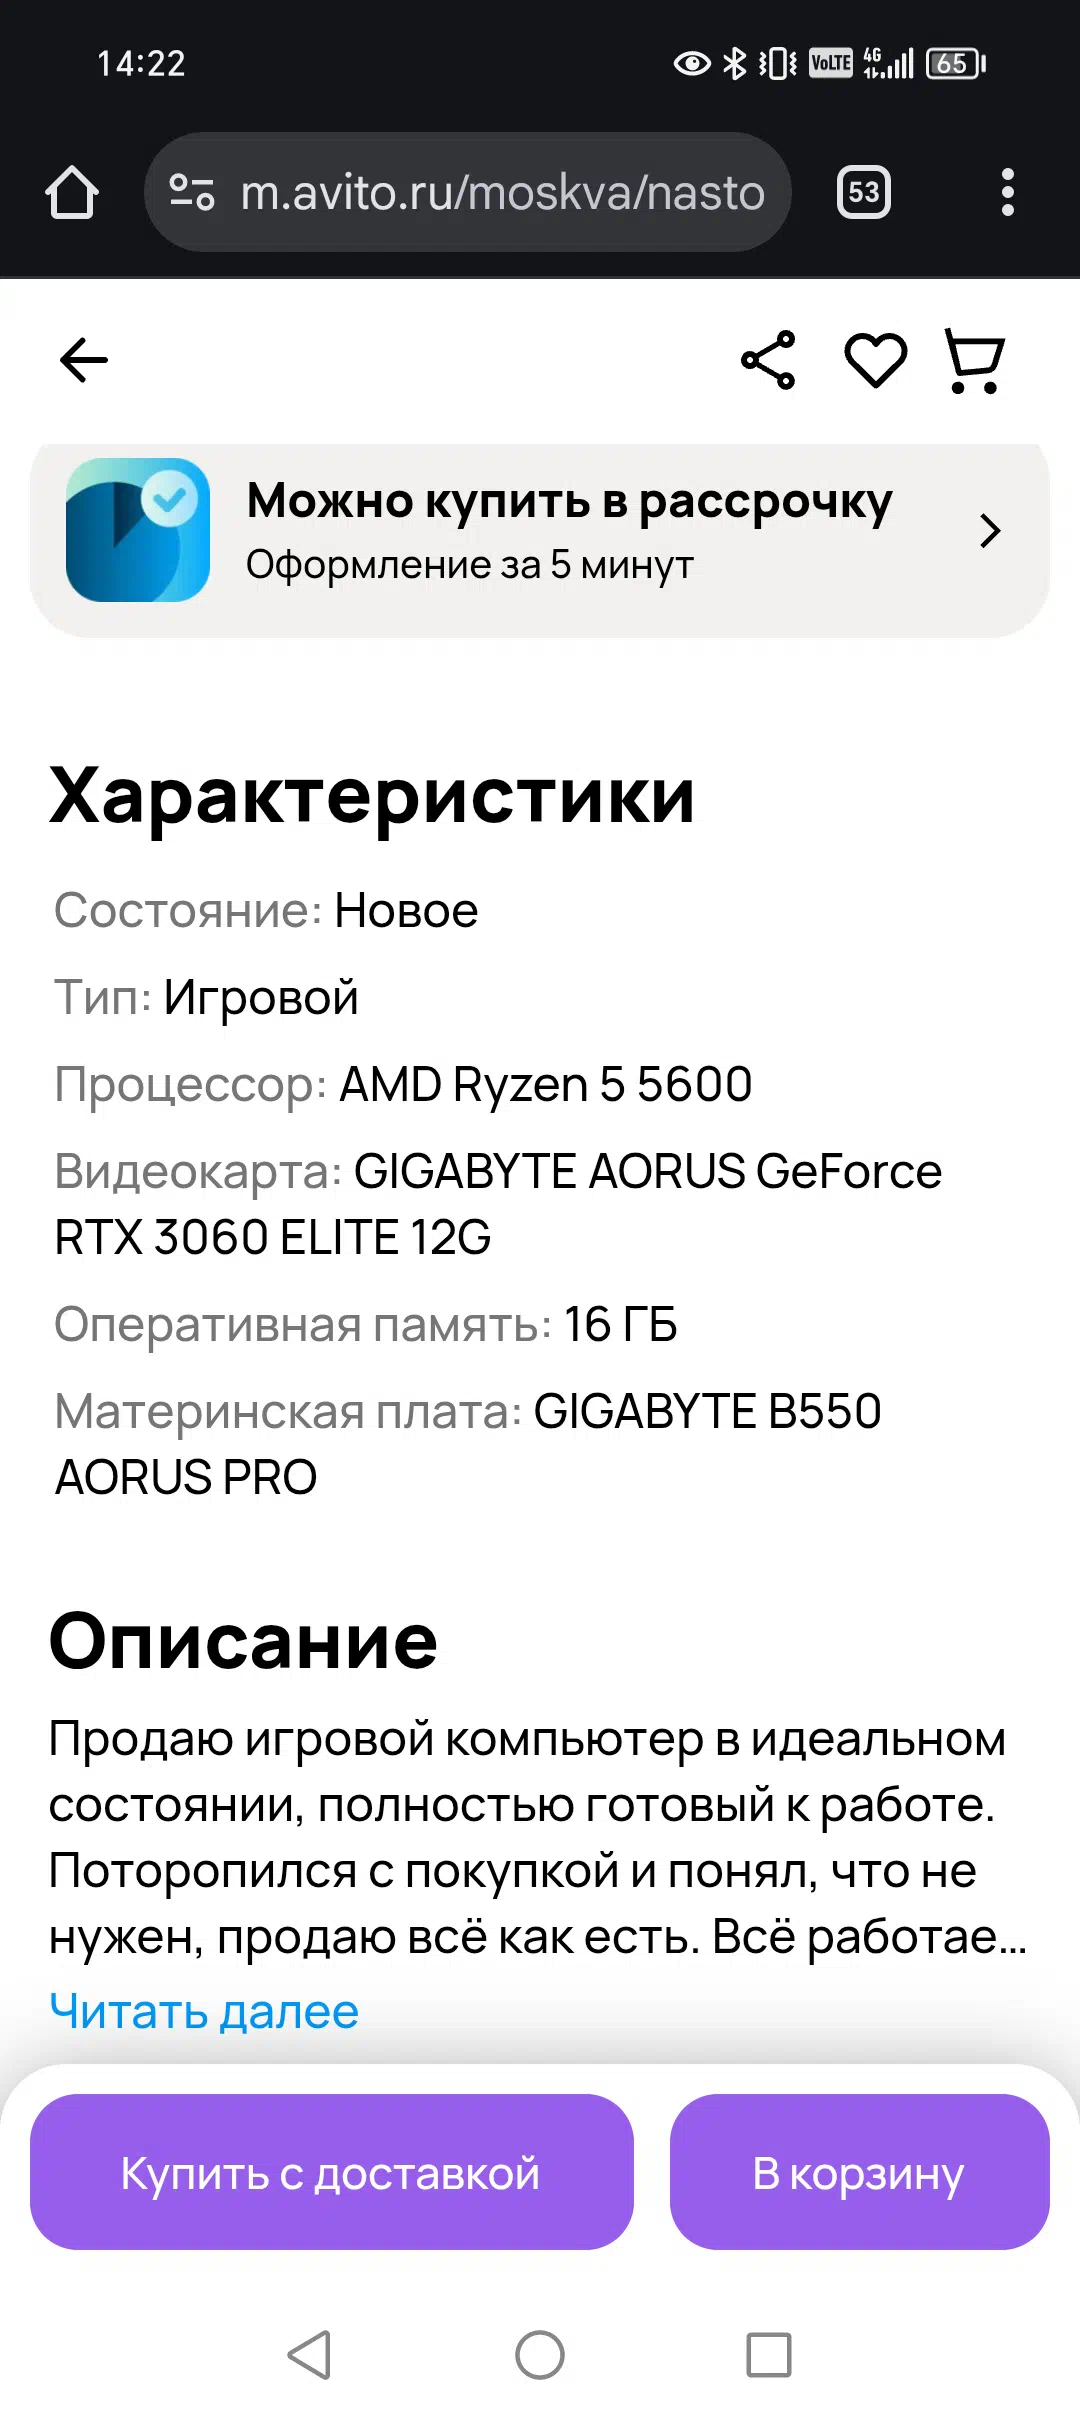
Task: Tap the "Характеристики" section heading
Action: 372,796
